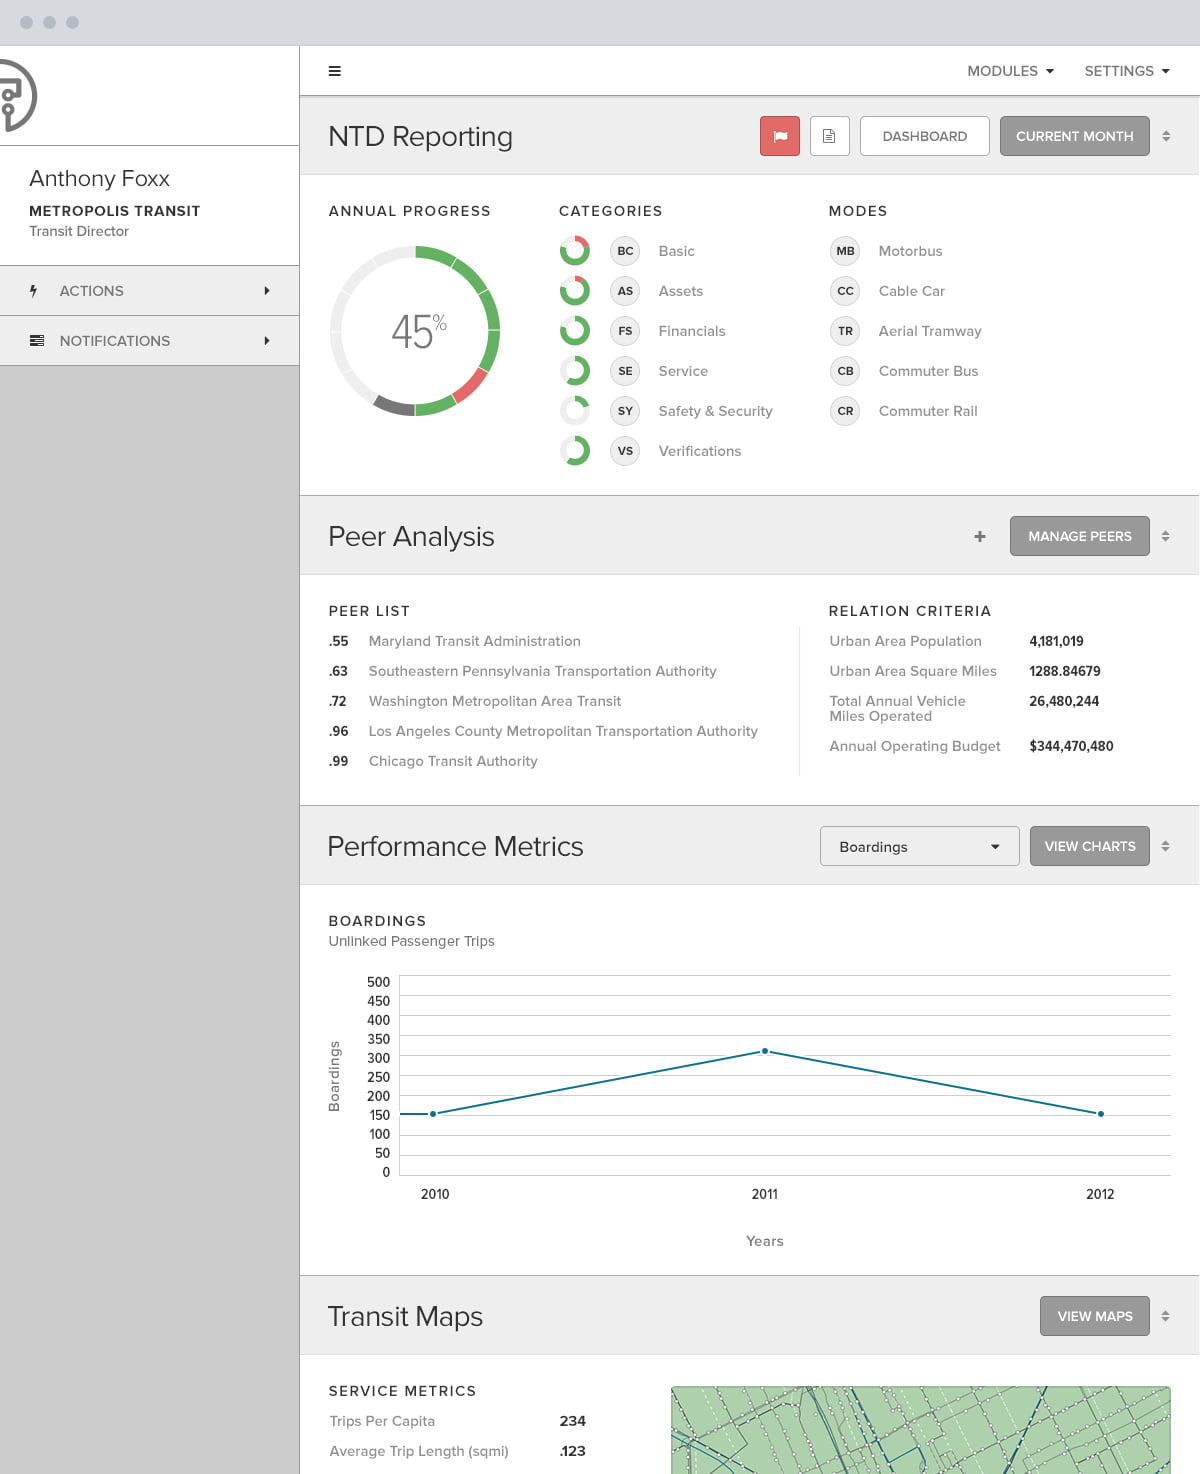This screenshot has height=1474, width=1200.
Task: Click the View Charts button
Action: coord(1090,846)
